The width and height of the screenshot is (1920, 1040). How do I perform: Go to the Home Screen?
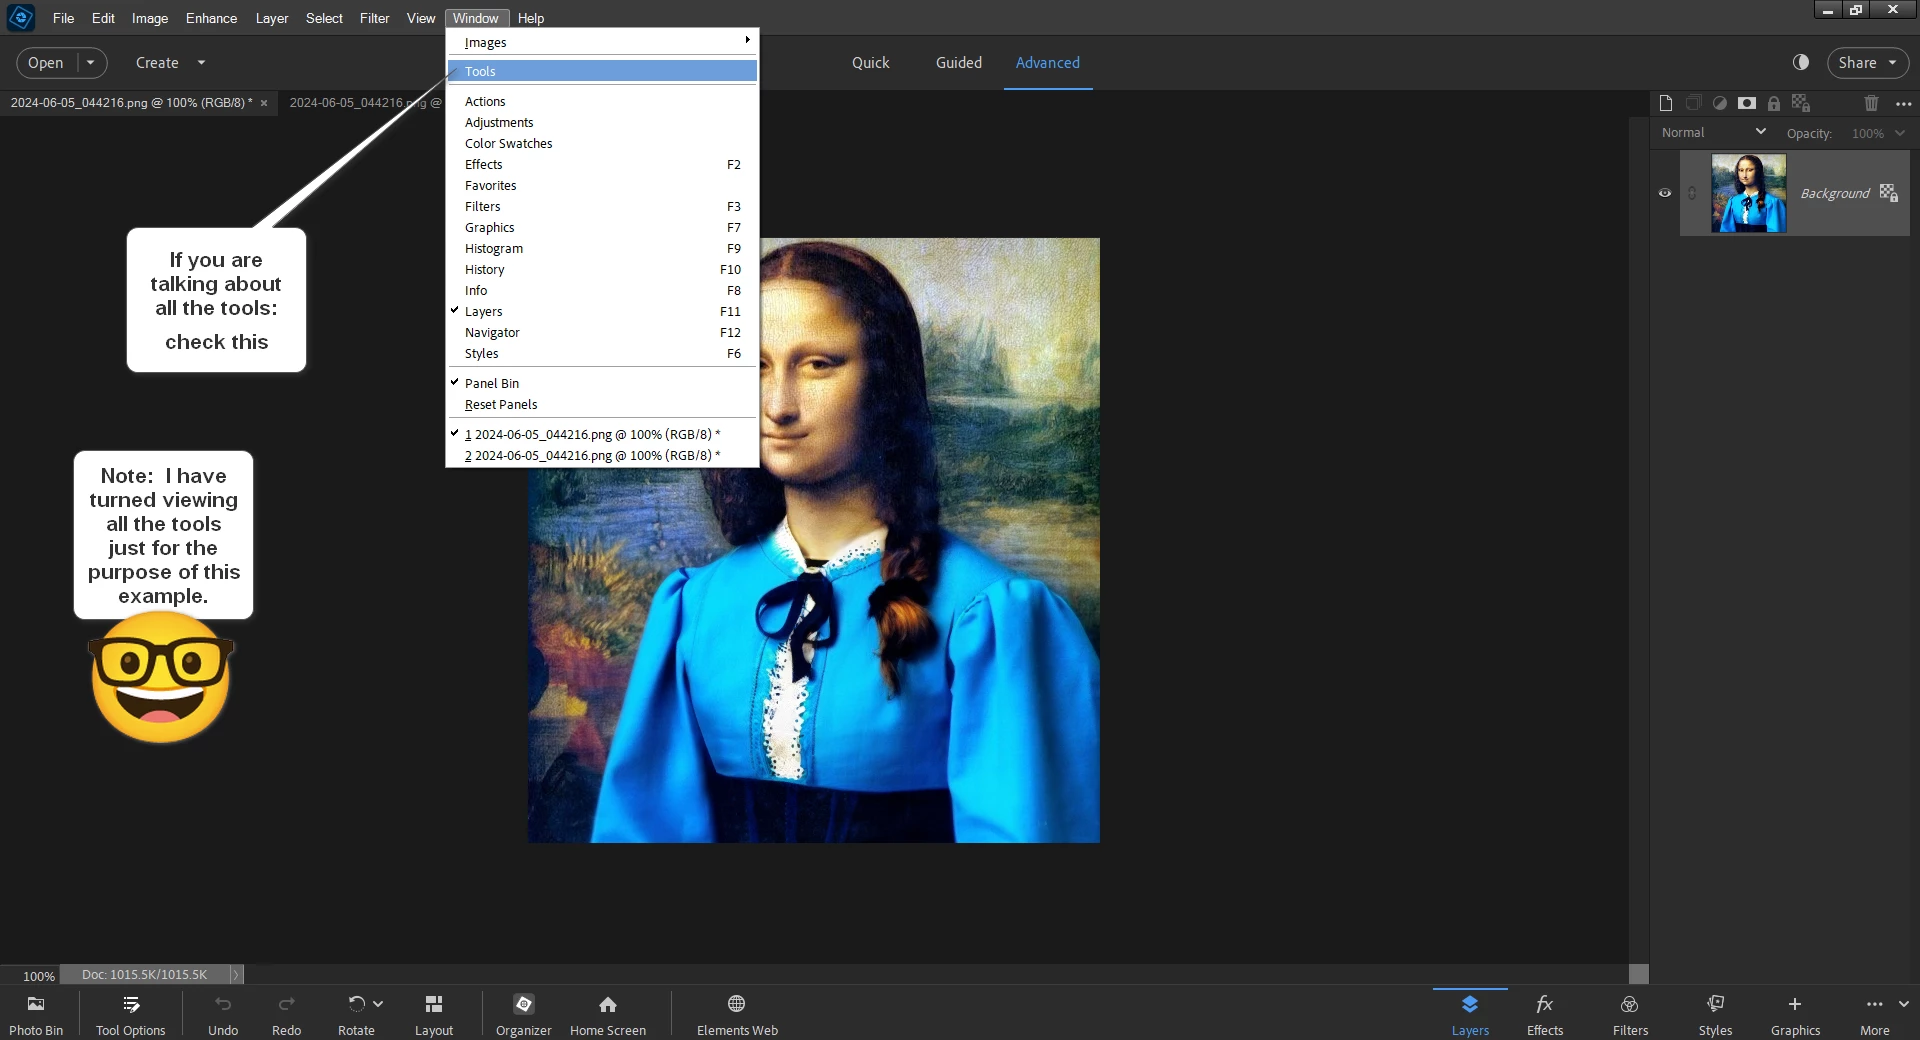(x=608, y=1014)
